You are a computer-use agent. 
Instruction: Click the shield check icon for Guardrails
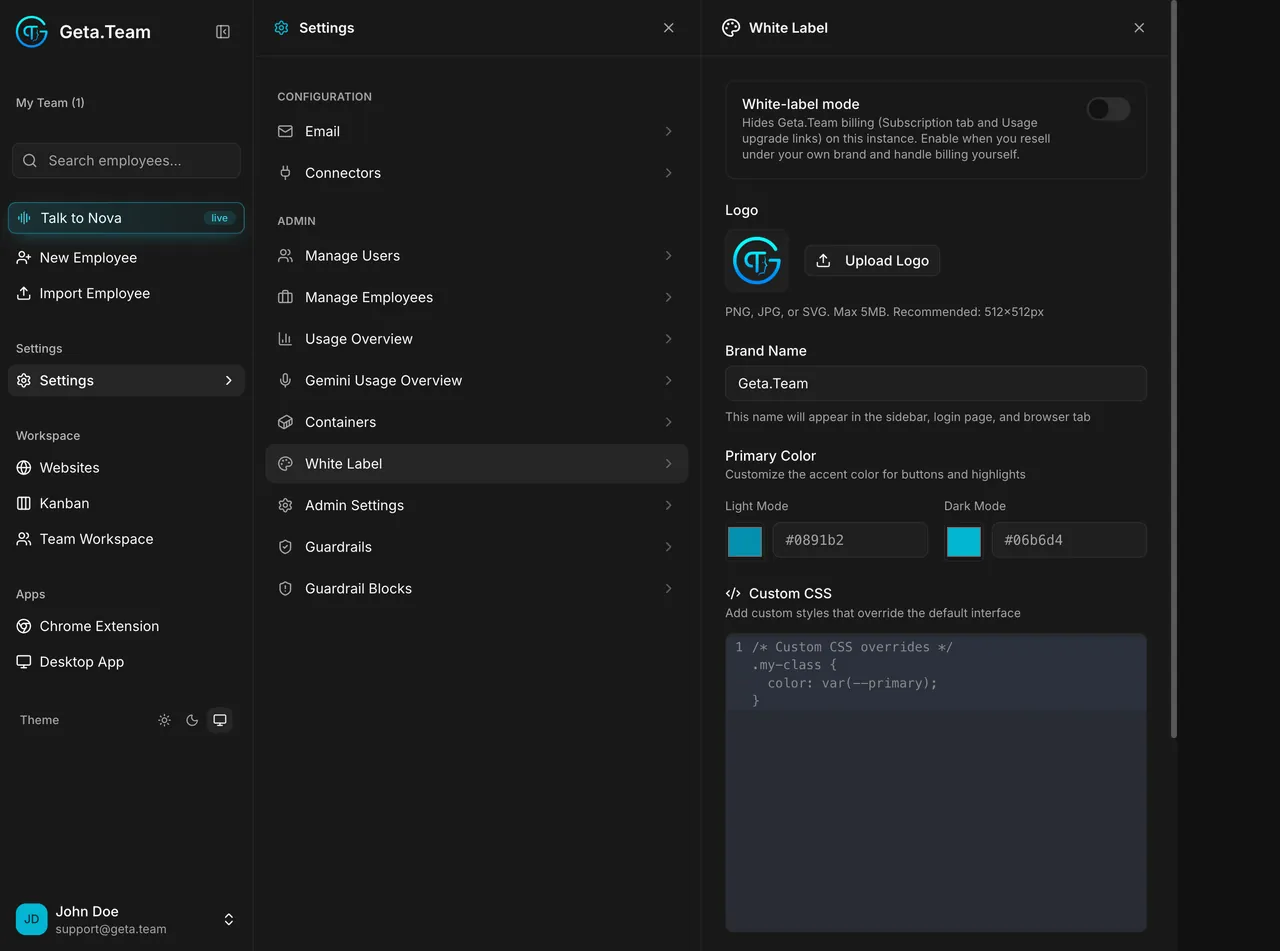click(x=285, y=547)
